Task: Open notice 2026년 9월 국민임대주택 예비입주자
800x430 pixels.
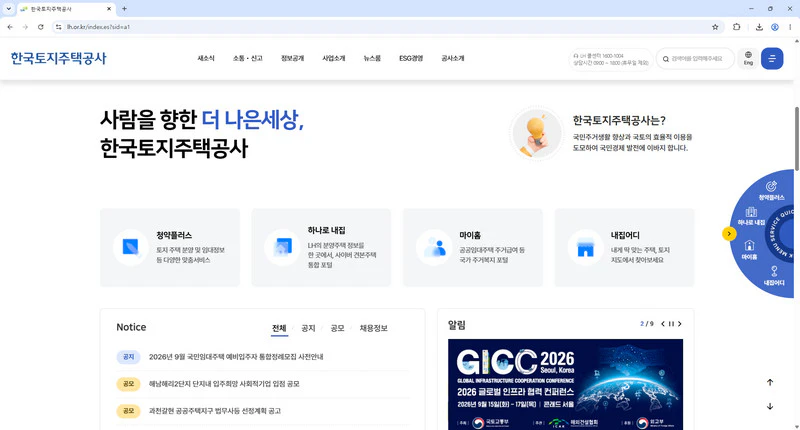Action: click(x=236, y=357)
